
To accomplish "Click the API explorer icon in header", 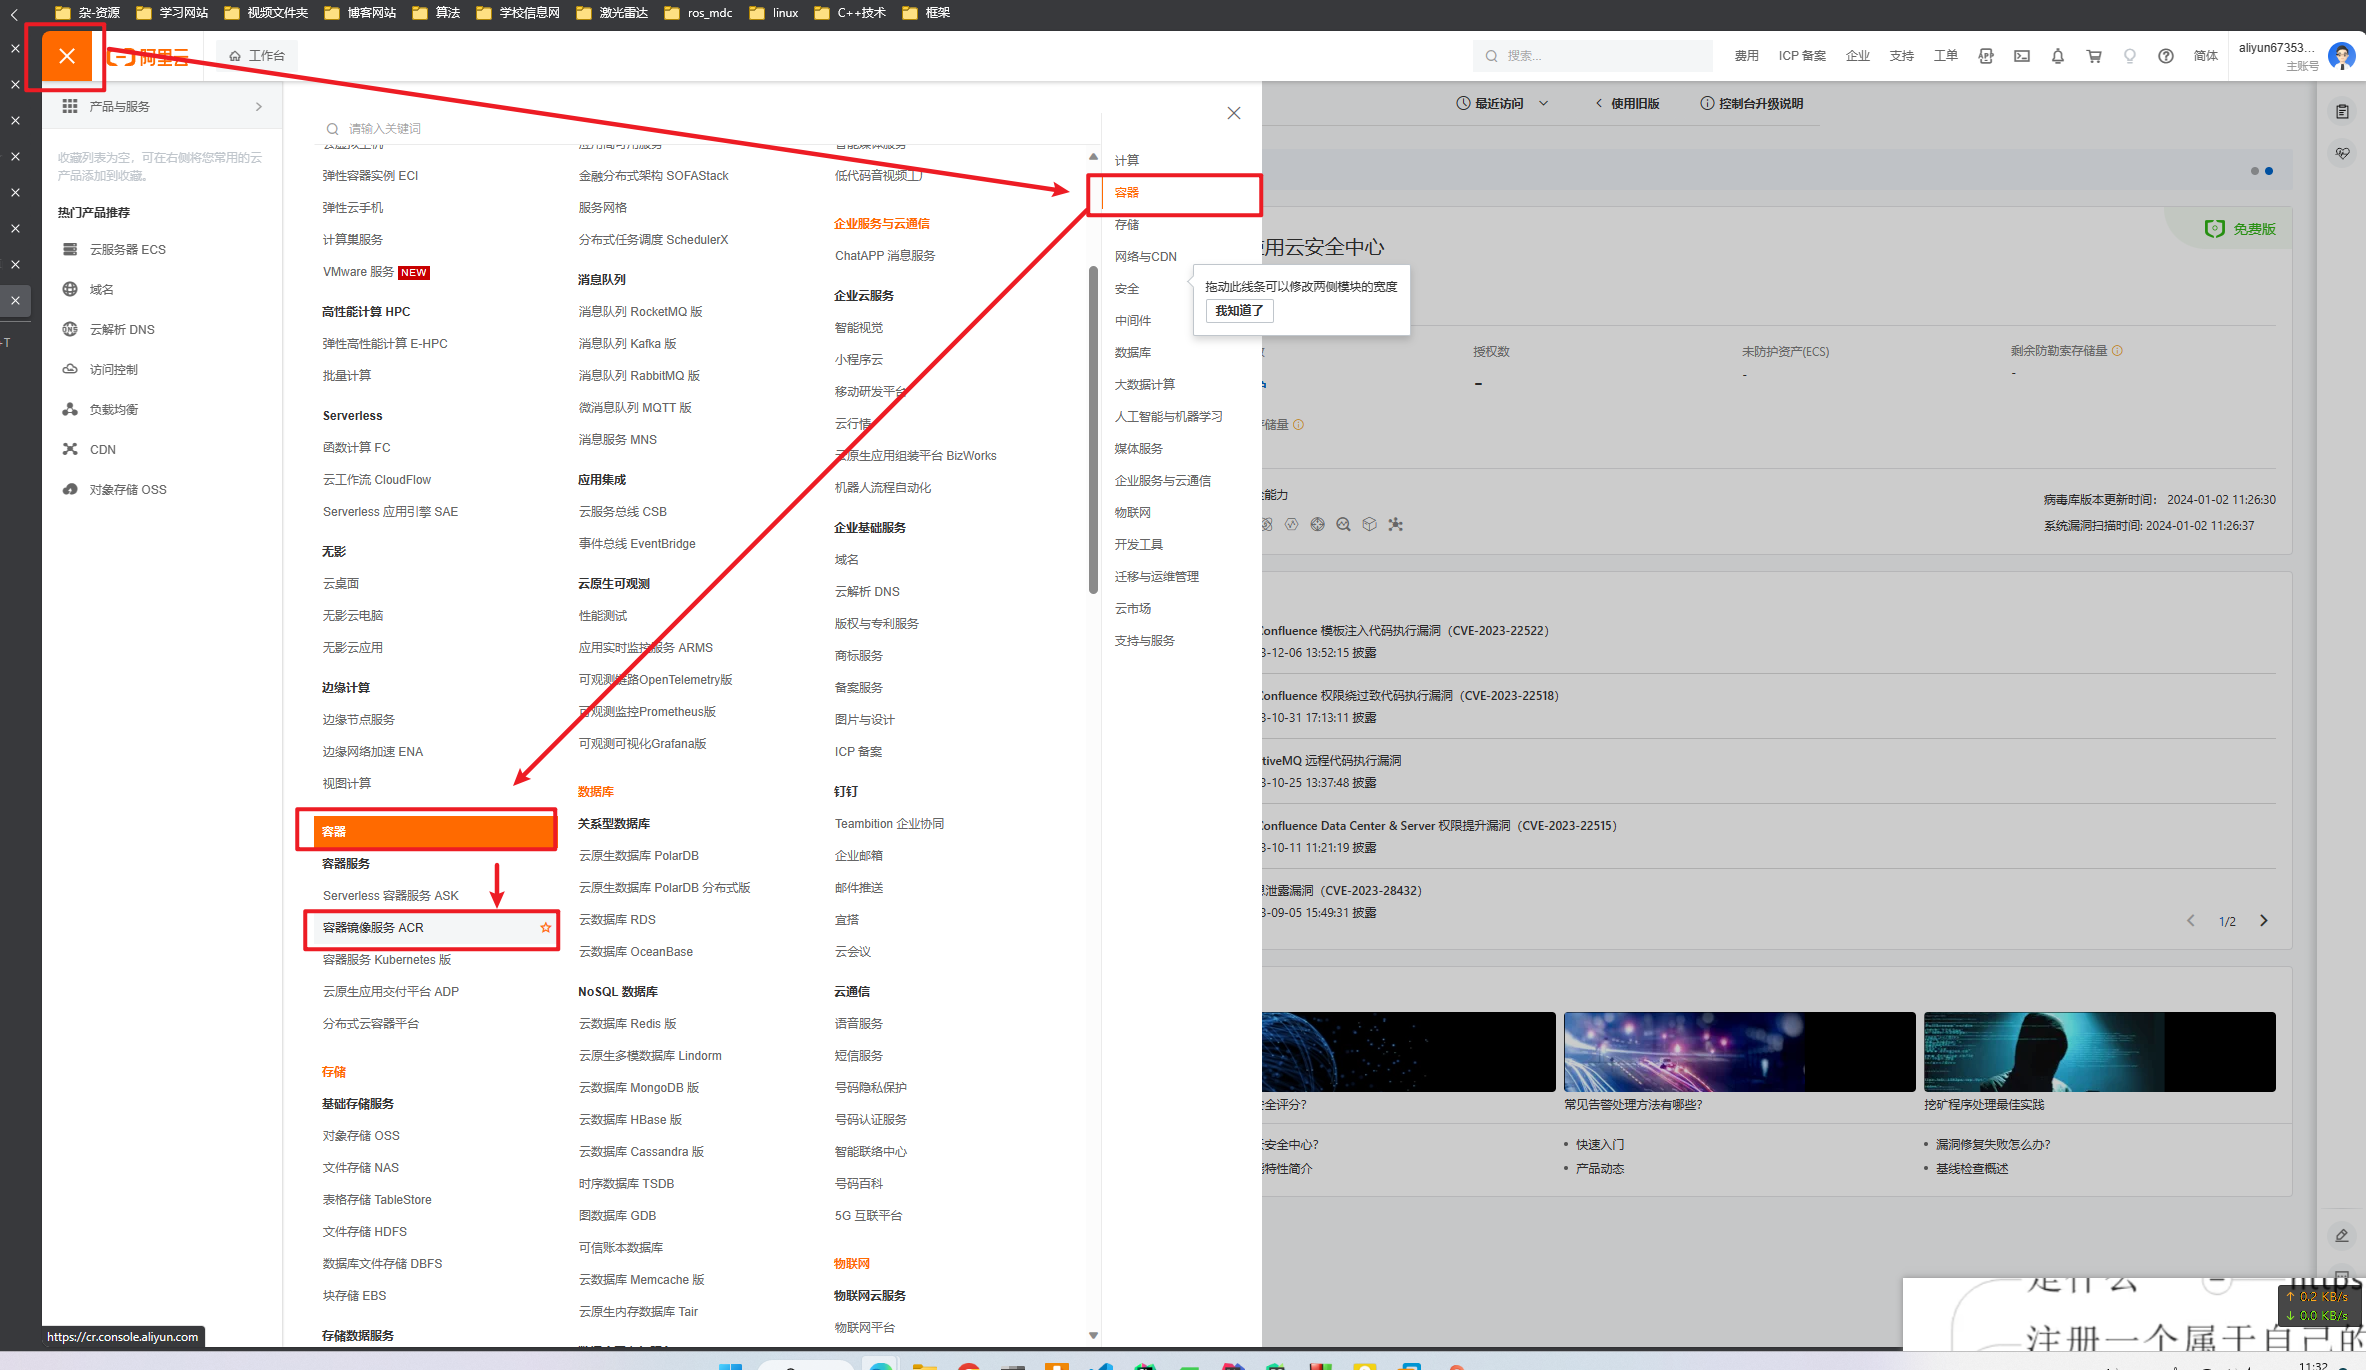I will click(x=1985, y=56).
